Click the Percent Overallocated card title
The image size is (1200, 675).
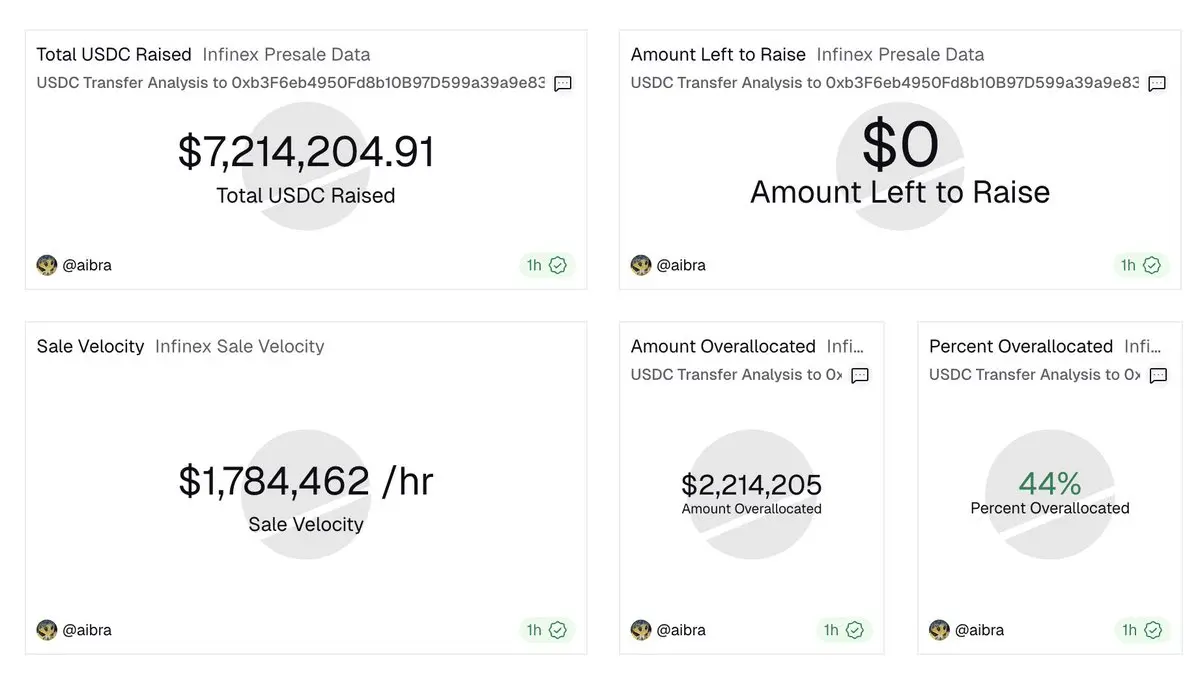[1021, 346]
